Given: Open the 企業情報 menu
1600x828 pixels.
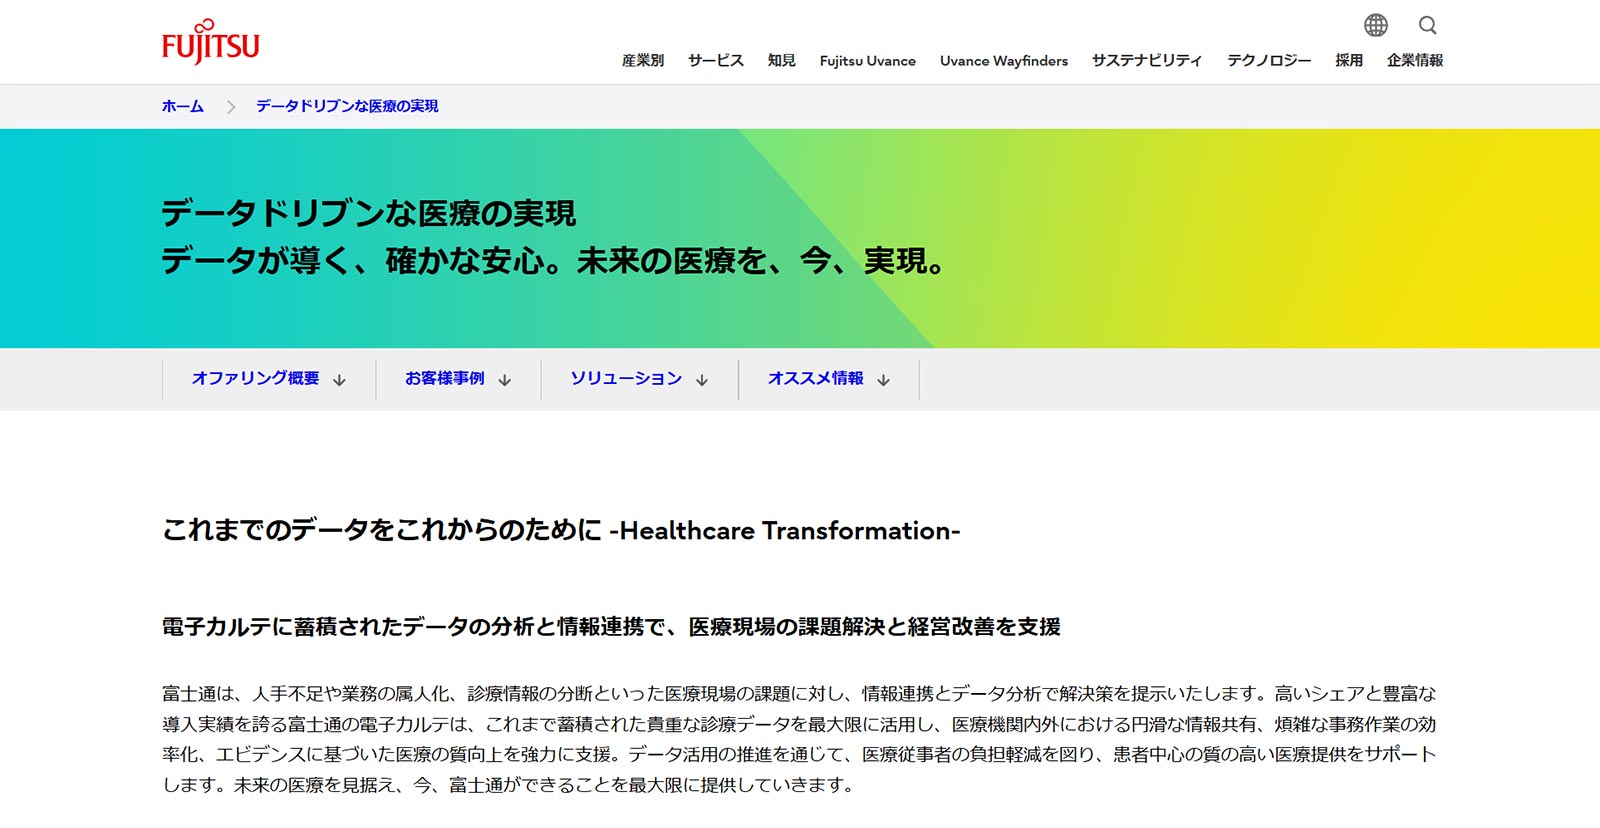Looking at the screenshot, I should pyautogui.click(x=1415, y=60).
